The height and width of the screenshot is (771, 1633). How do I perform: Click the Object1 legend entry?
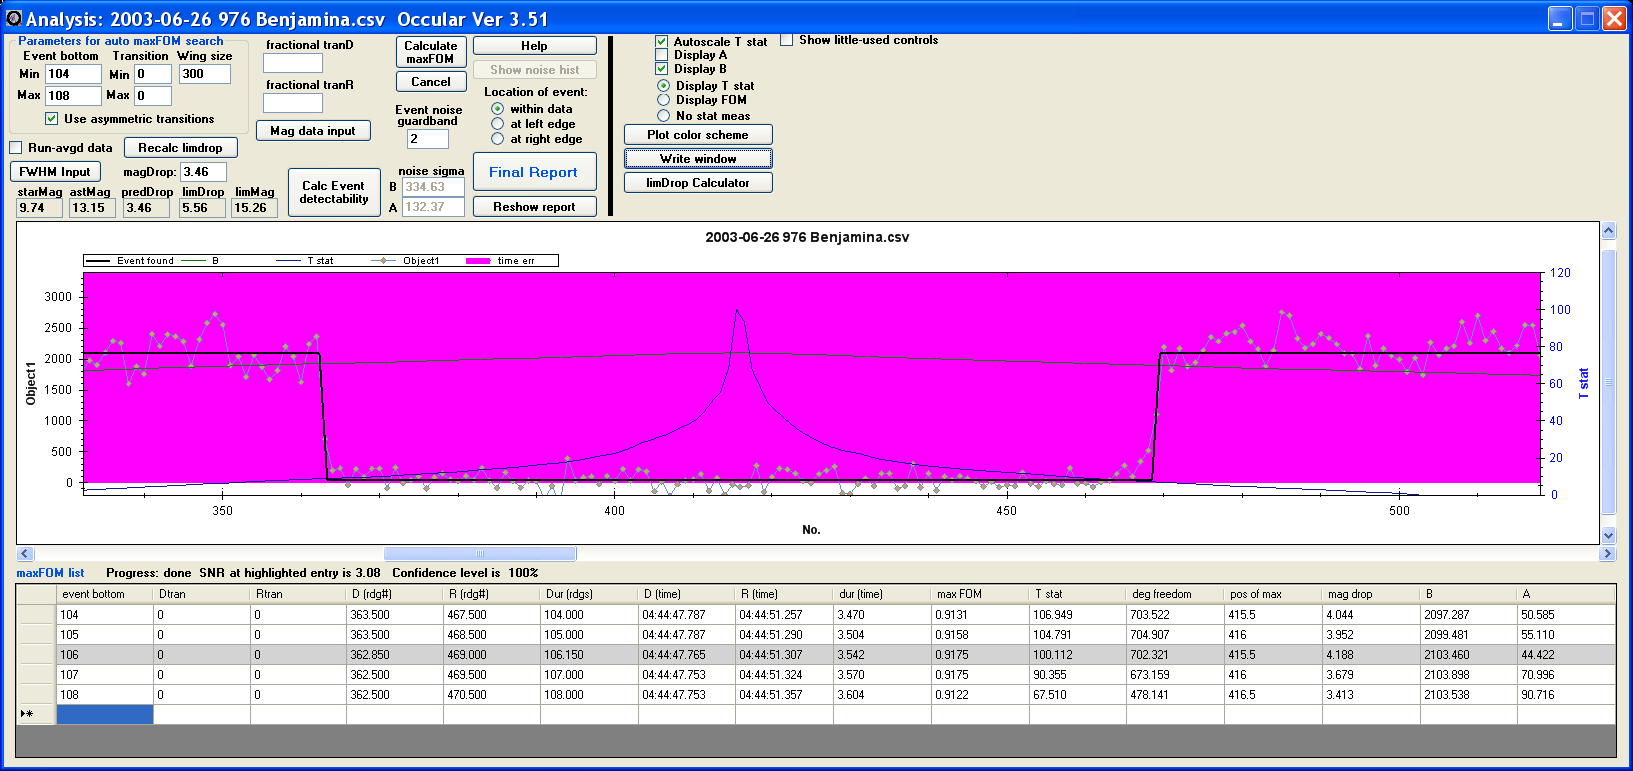click(405, 261)
